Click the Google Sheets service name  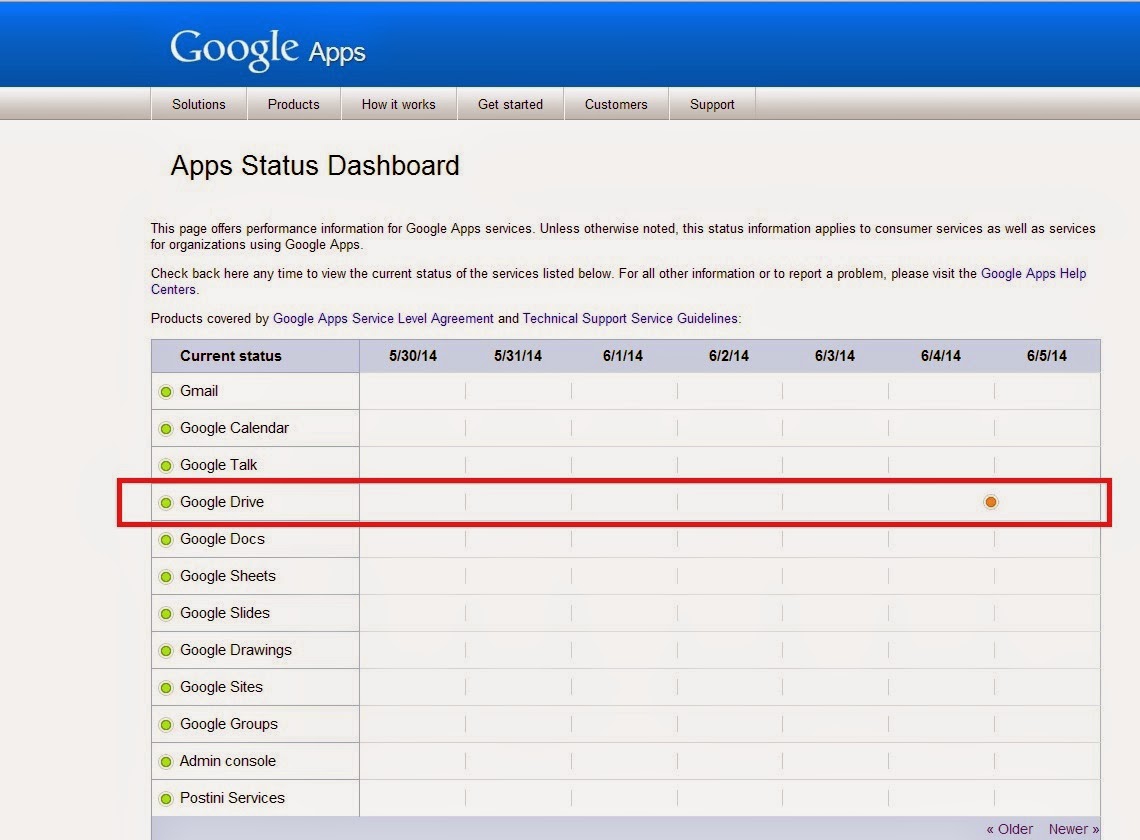(x=228, y=576)
